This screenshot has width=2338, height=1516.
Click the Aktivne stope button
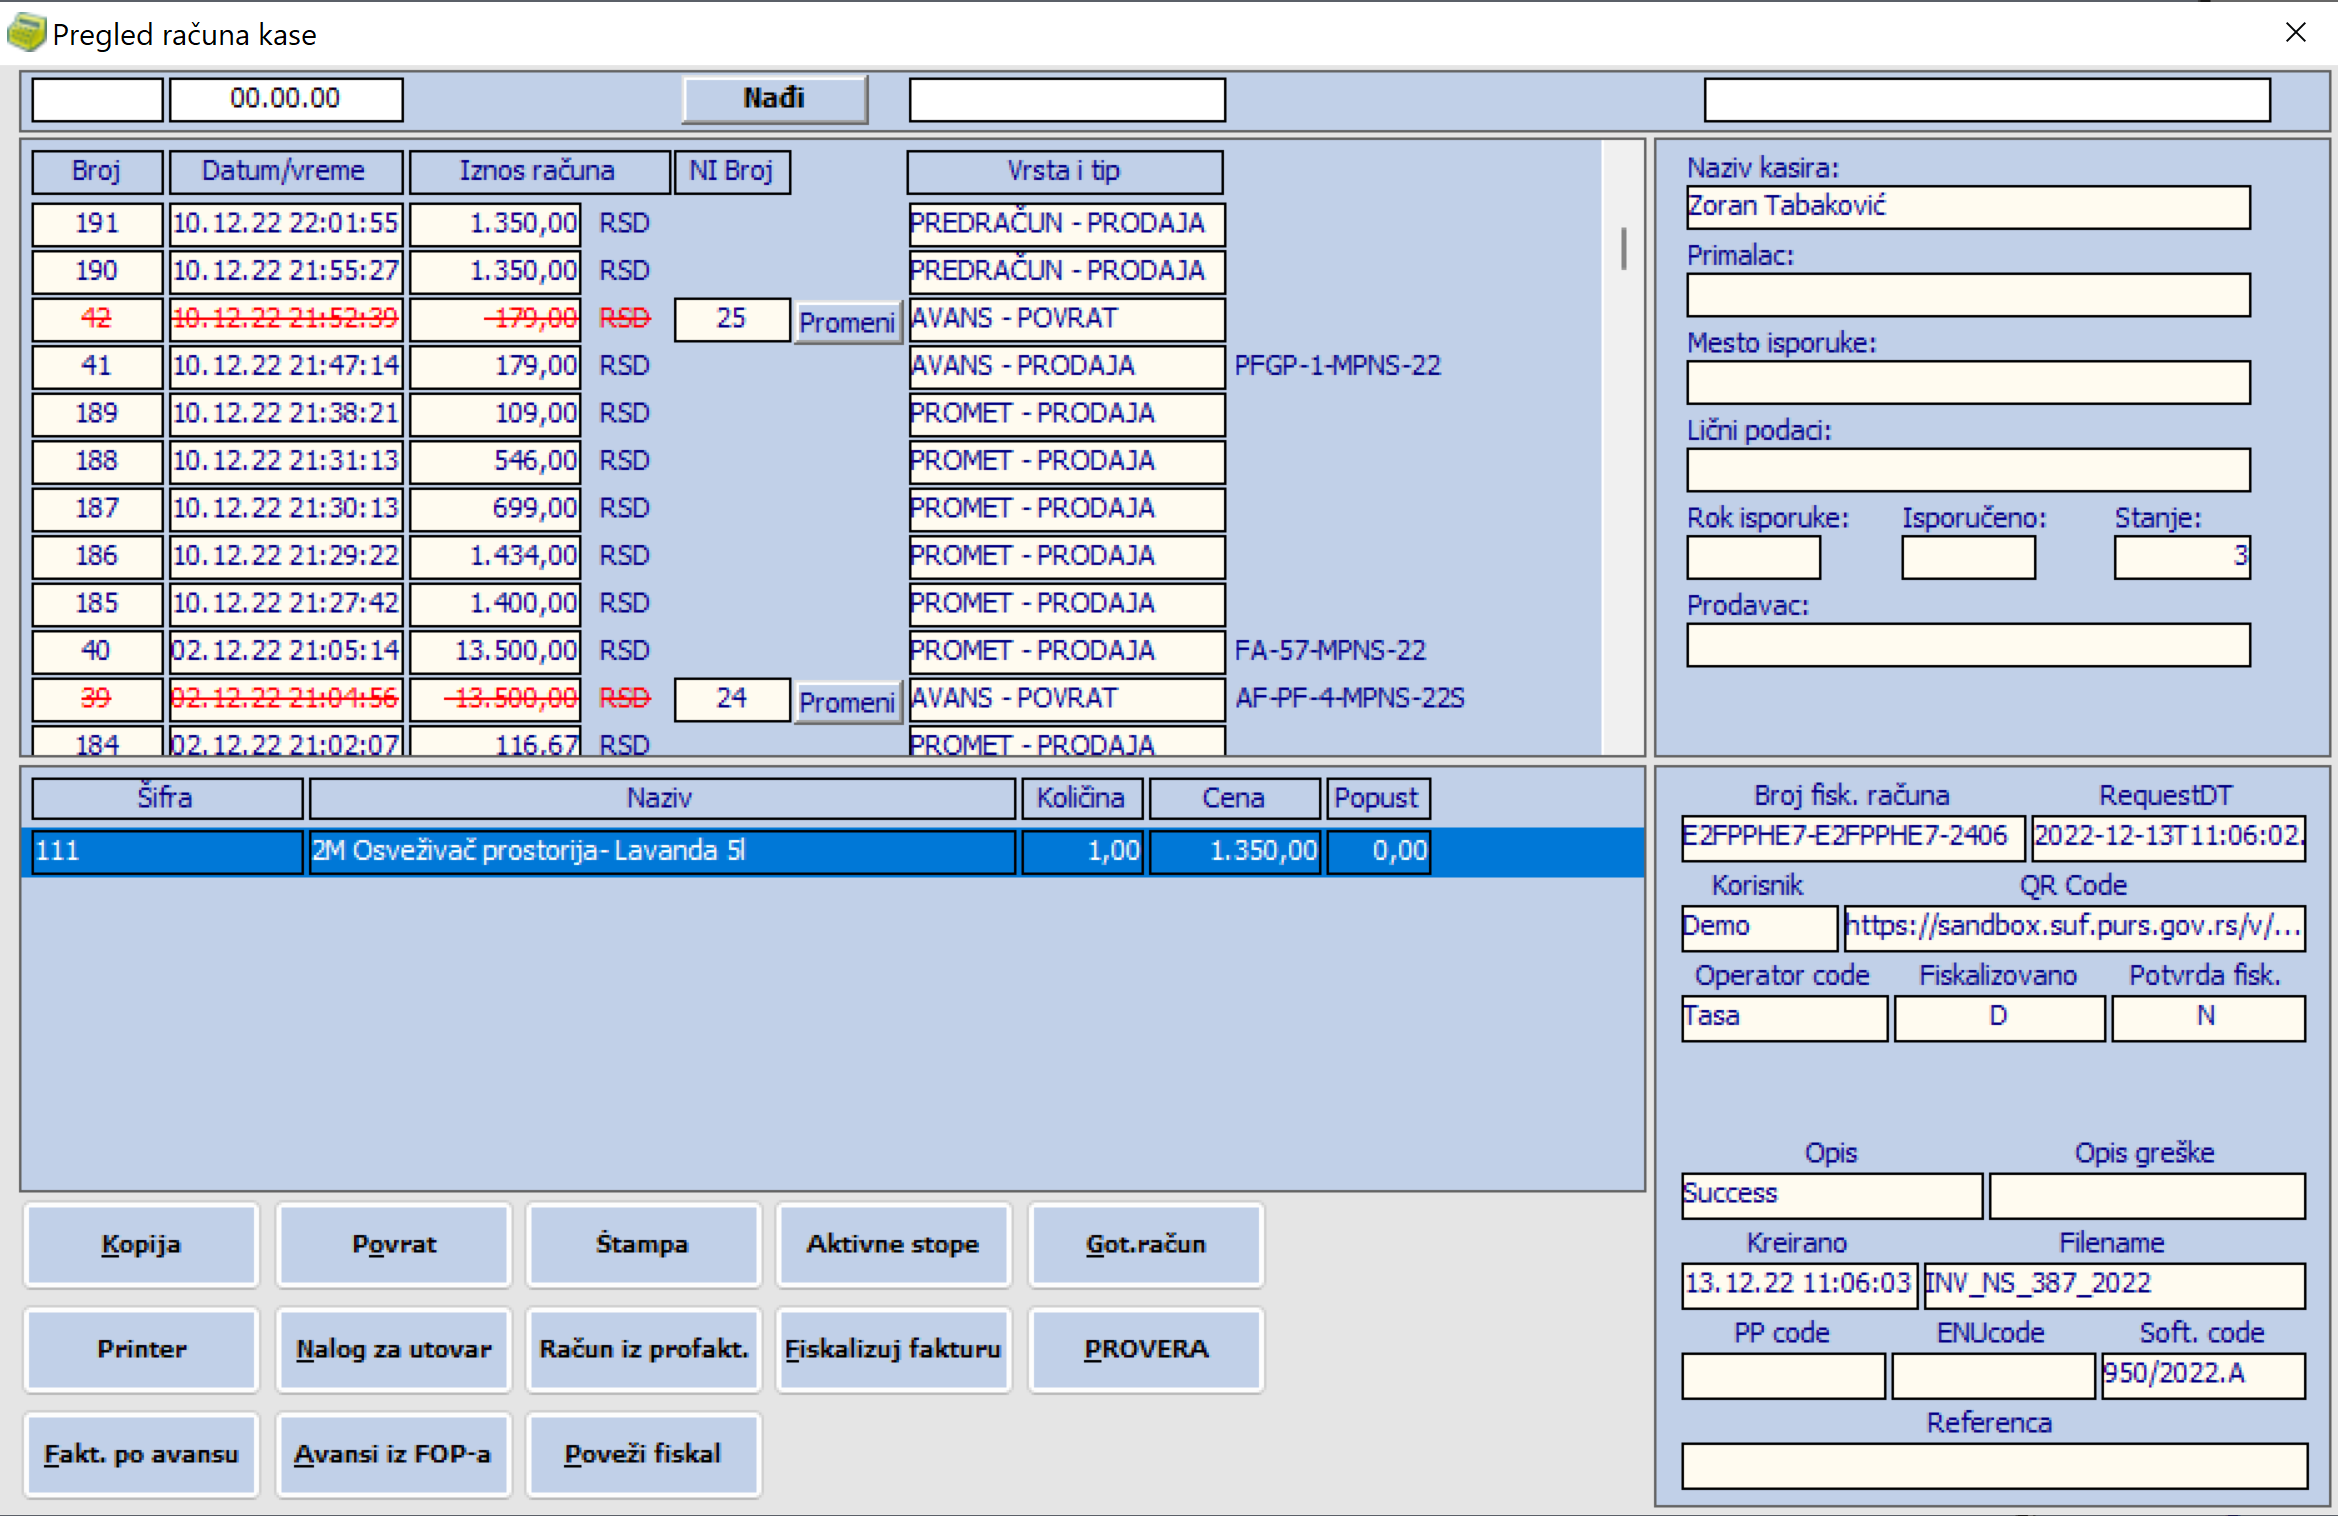[x=893, y=1244]
